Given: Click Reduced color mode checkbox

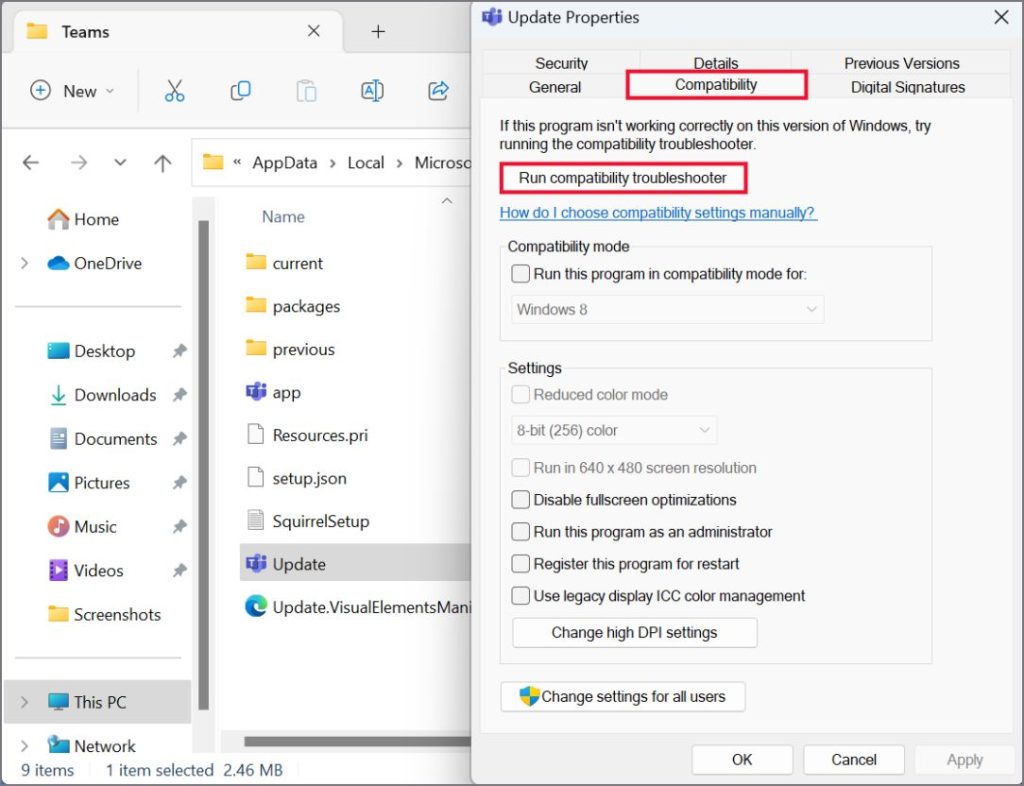Looking at the screenshot, I should tap(520, 394).
